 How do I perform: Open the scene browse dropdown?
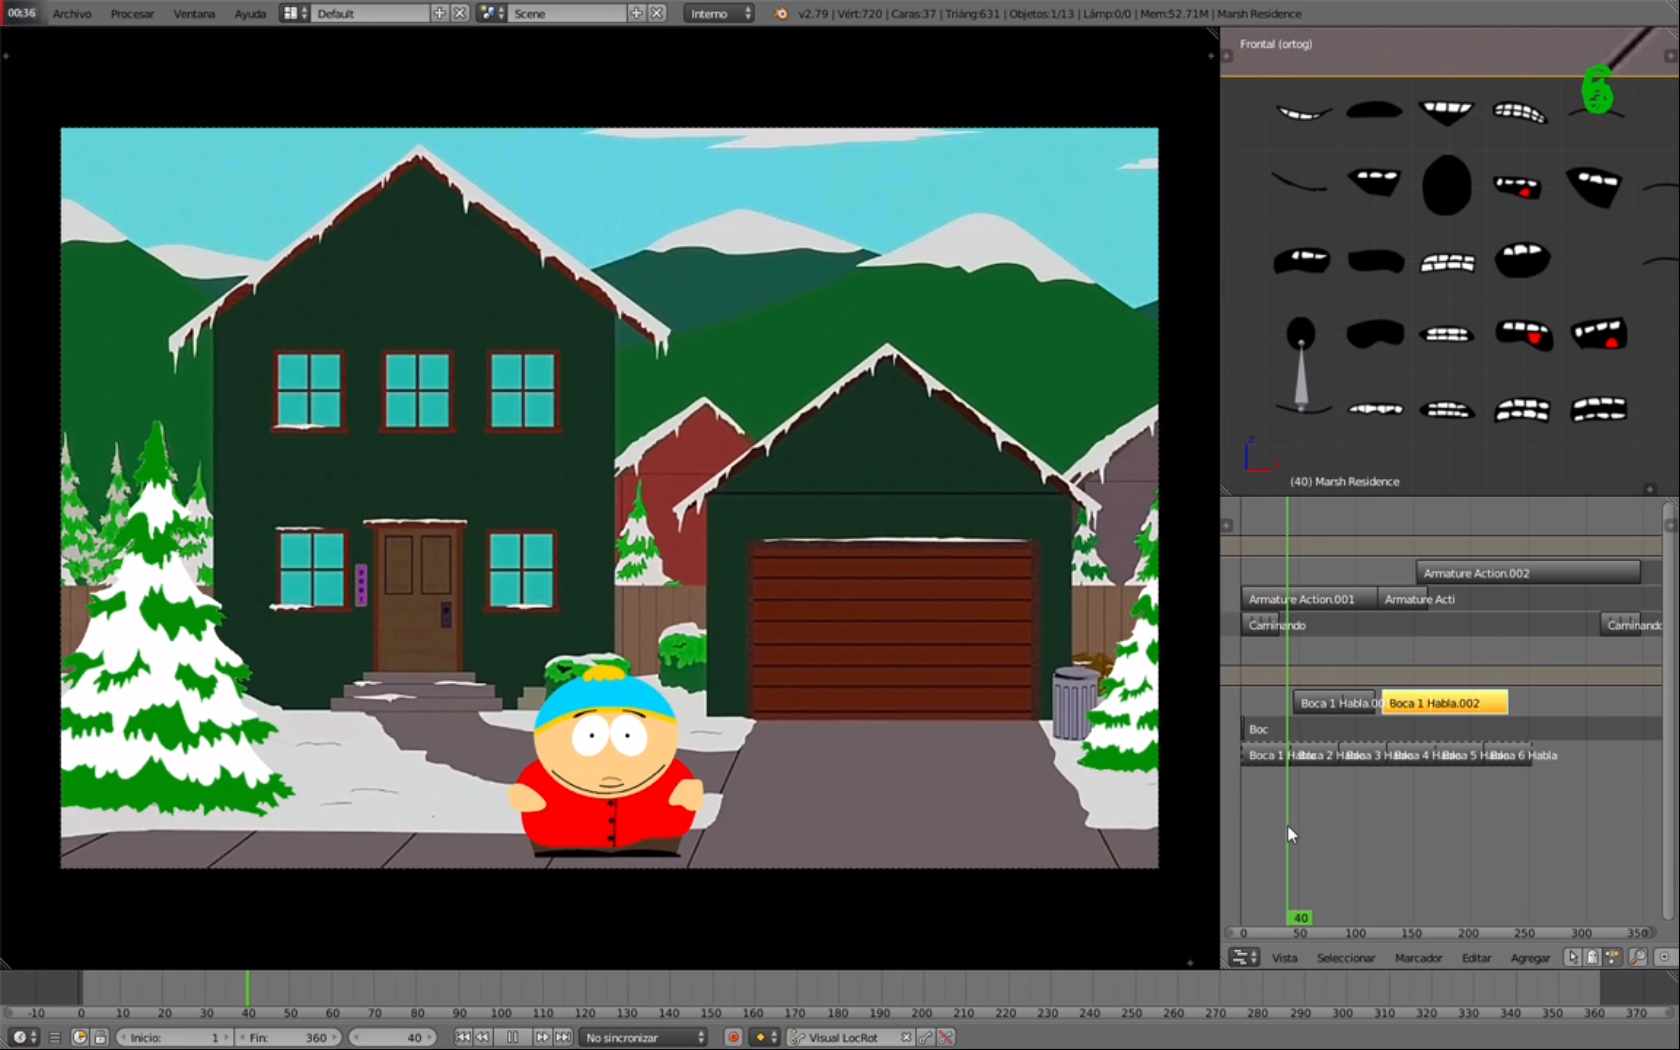pos(490,14)
